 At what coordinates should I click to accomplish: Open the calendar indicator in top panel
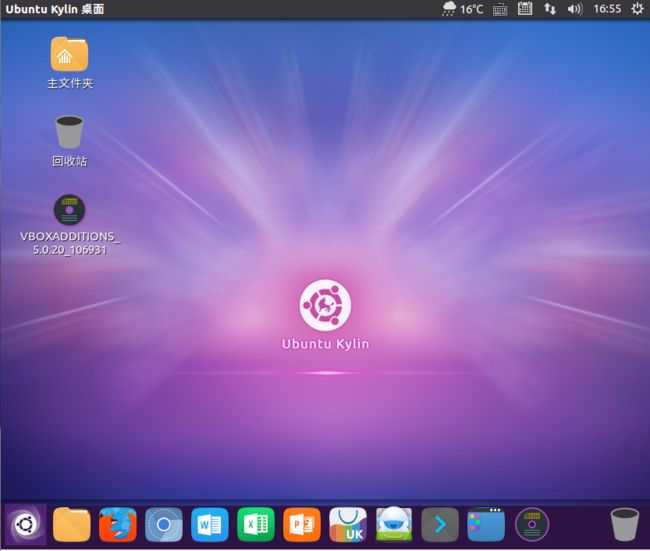click(525, 9)
